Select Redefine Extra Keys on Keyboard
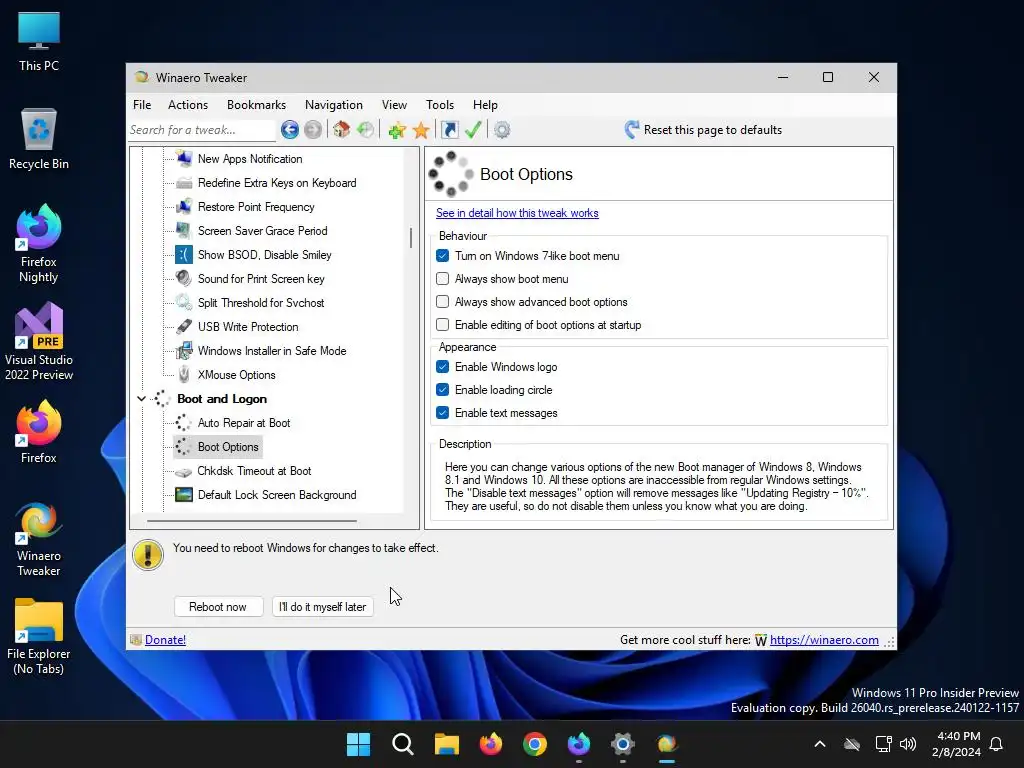This screenshot has width=1024, height=768. (x=277, y=183)
